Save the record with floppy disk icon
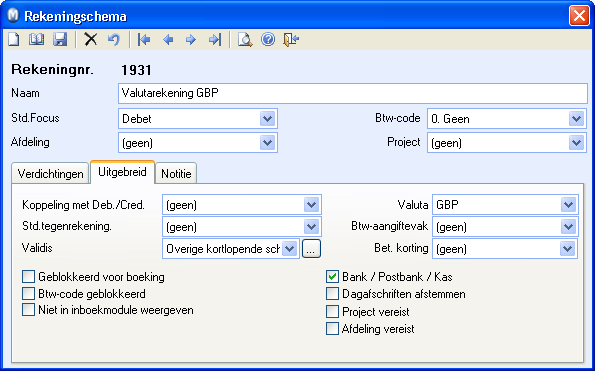Image resolution: width=595 pixels, height=371 pixels. (x=60, y=39)
